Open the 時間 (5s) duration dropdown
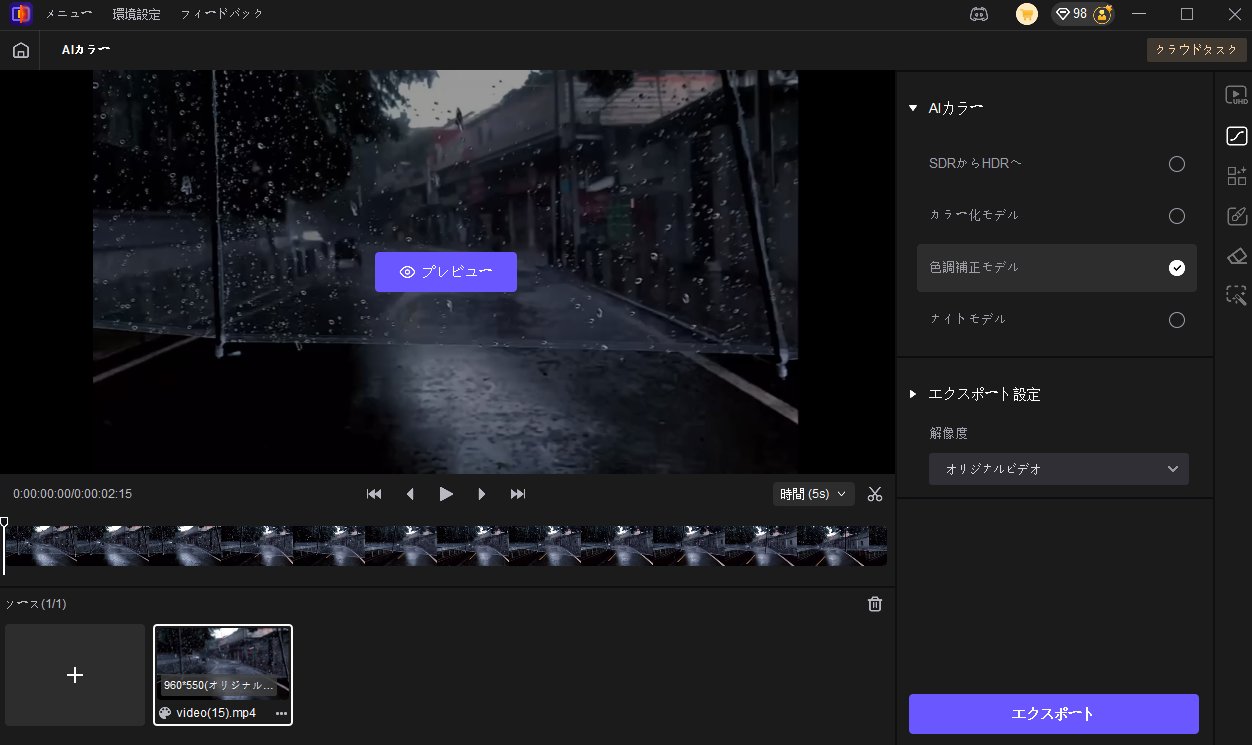This screenshot has height=745, width=1252. pyautogui.click(x=813, y=494)
